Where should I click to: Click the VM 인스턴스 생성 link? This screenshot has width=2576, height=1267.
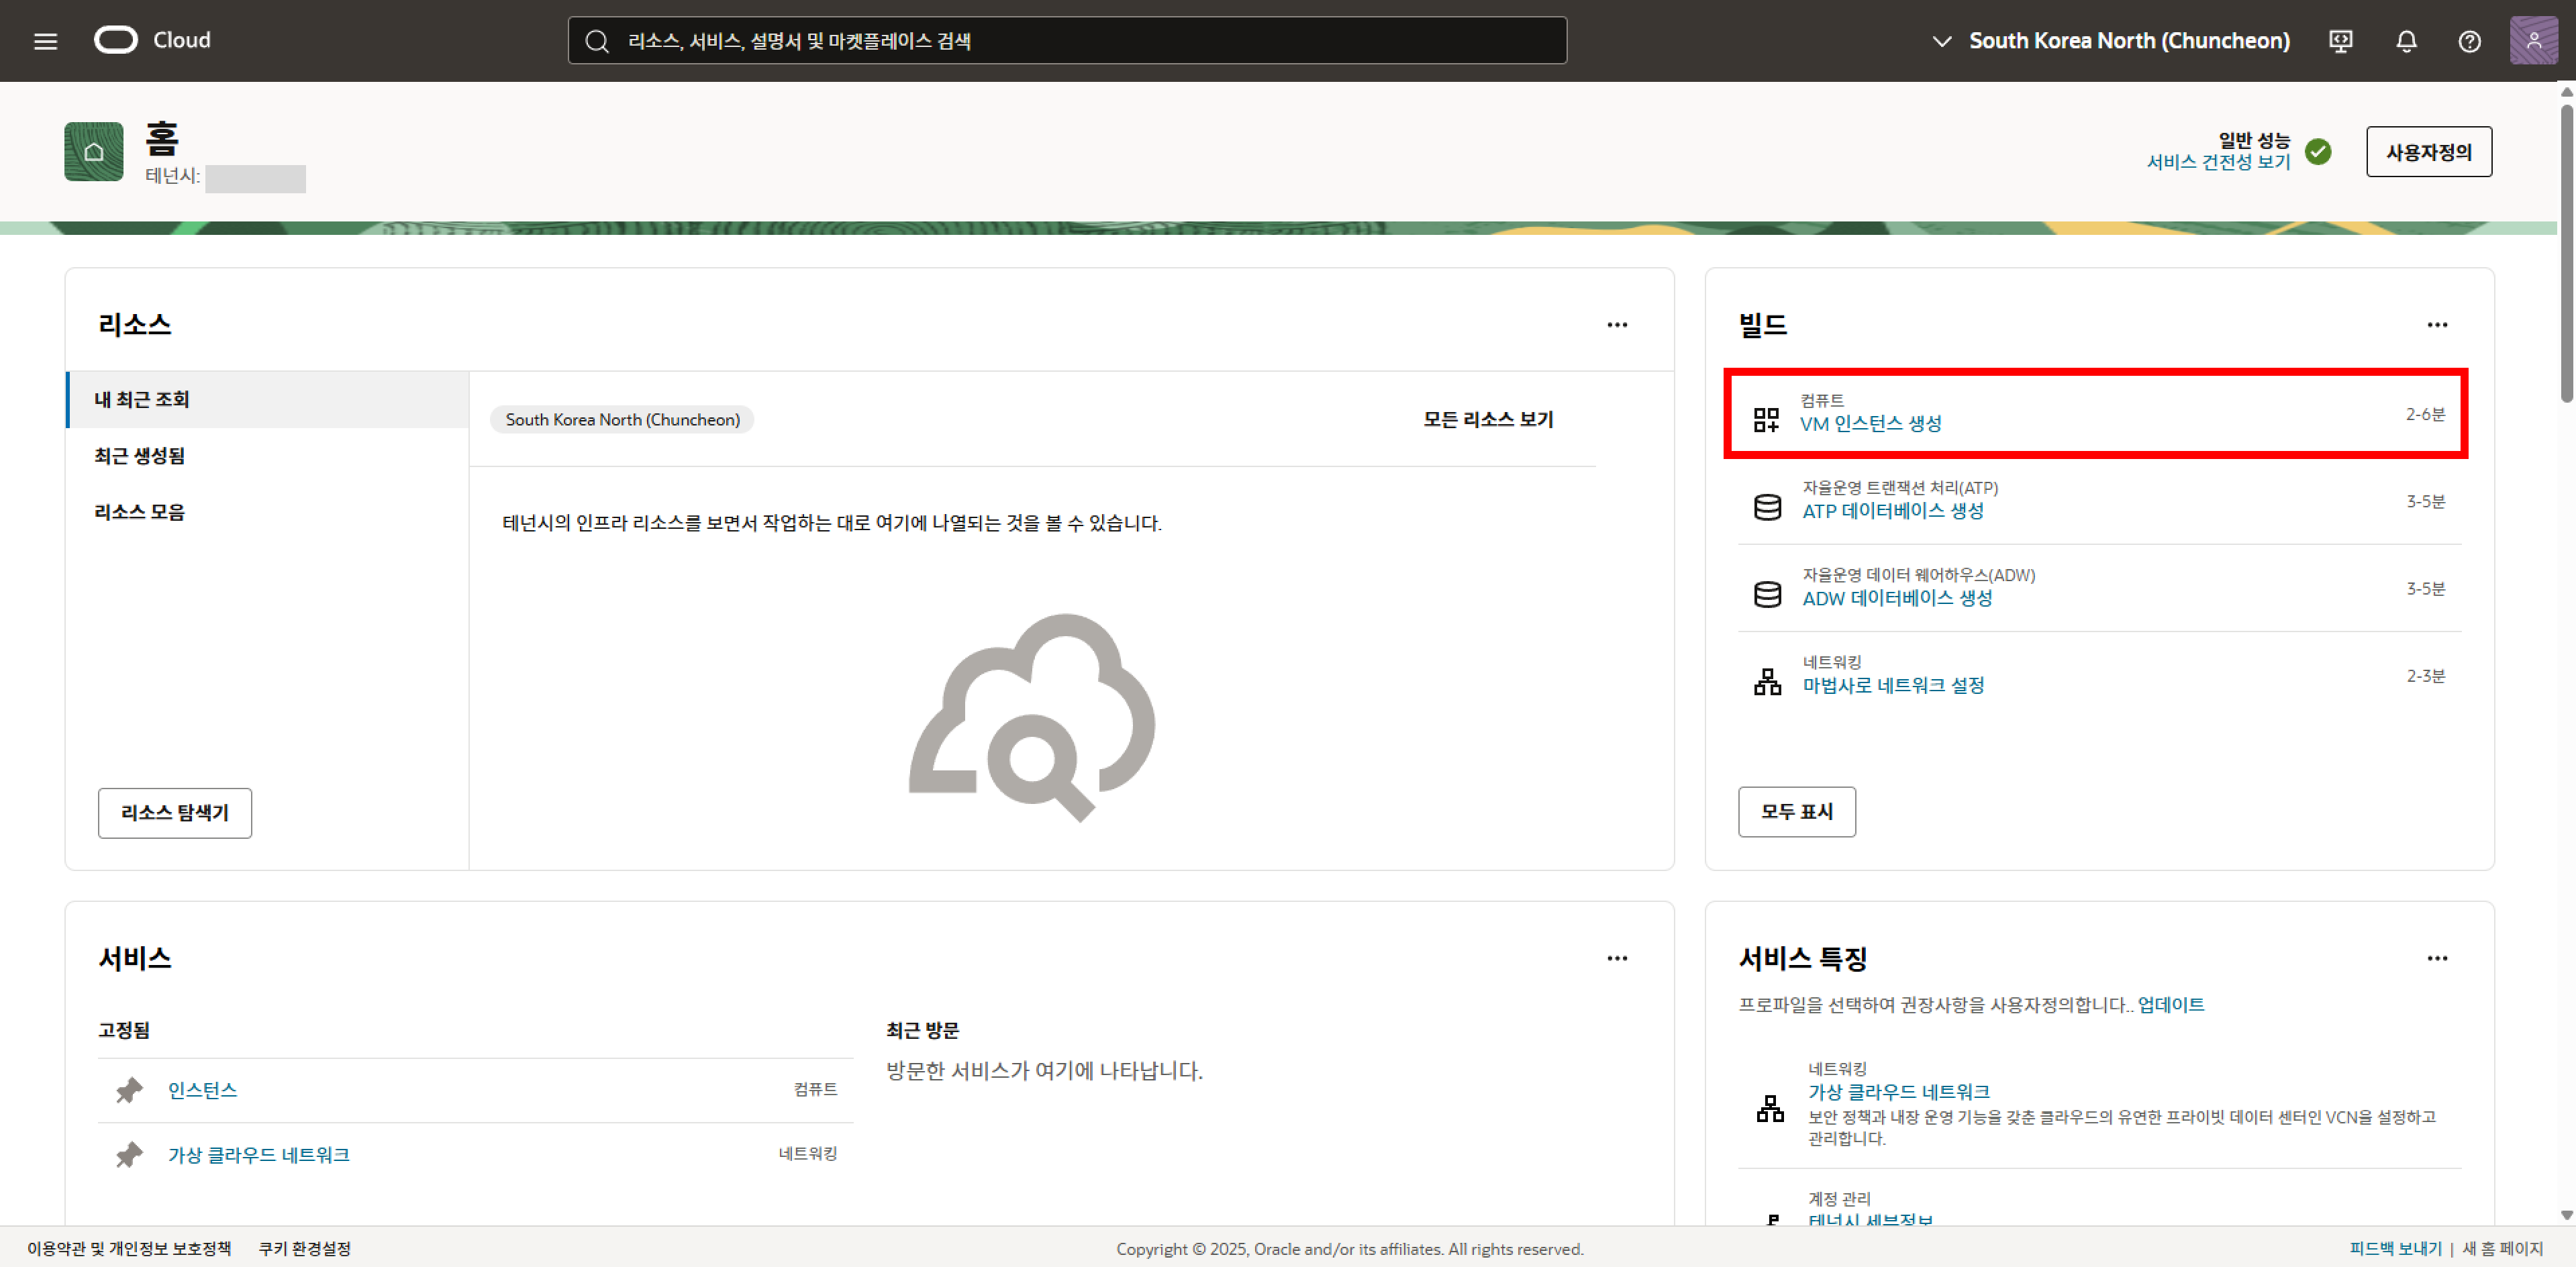(x=1870, y=424)
